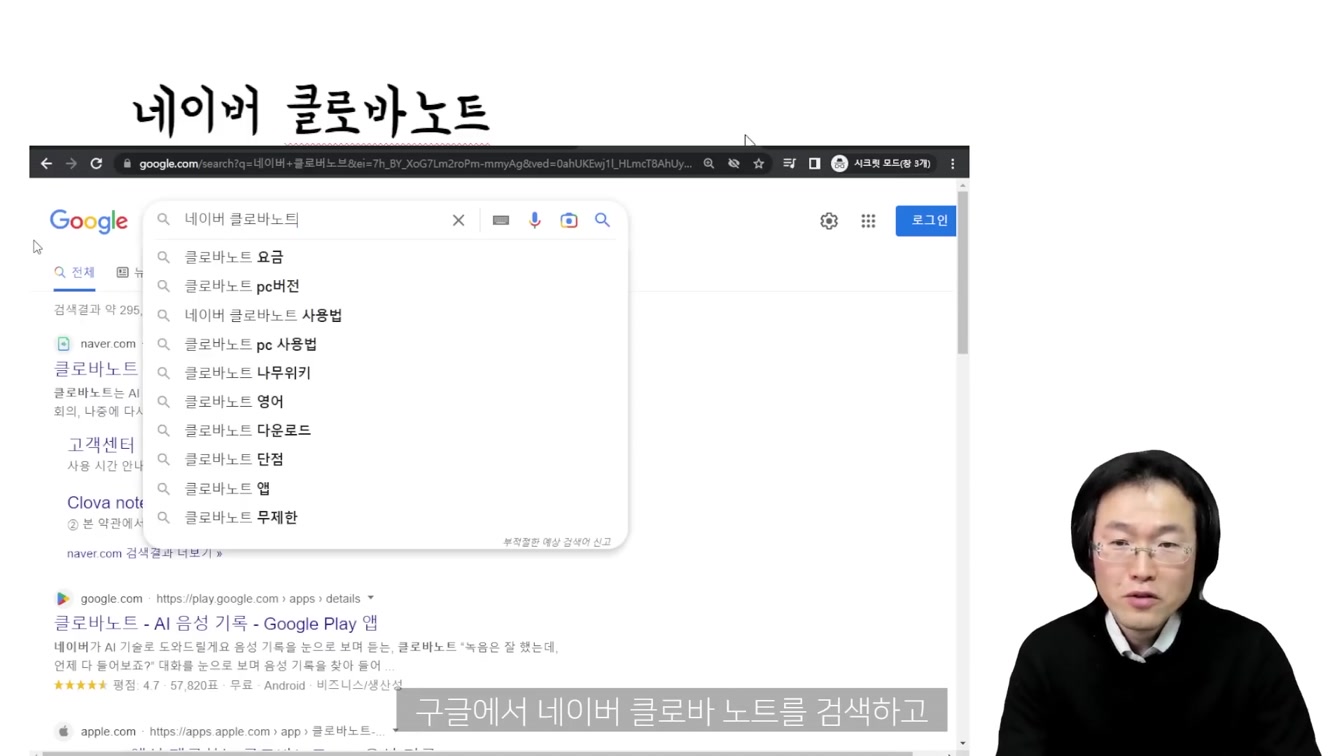Start voice search with the microphone
1344x756 pixels.
pyautogui.click(x=535, y=220)
